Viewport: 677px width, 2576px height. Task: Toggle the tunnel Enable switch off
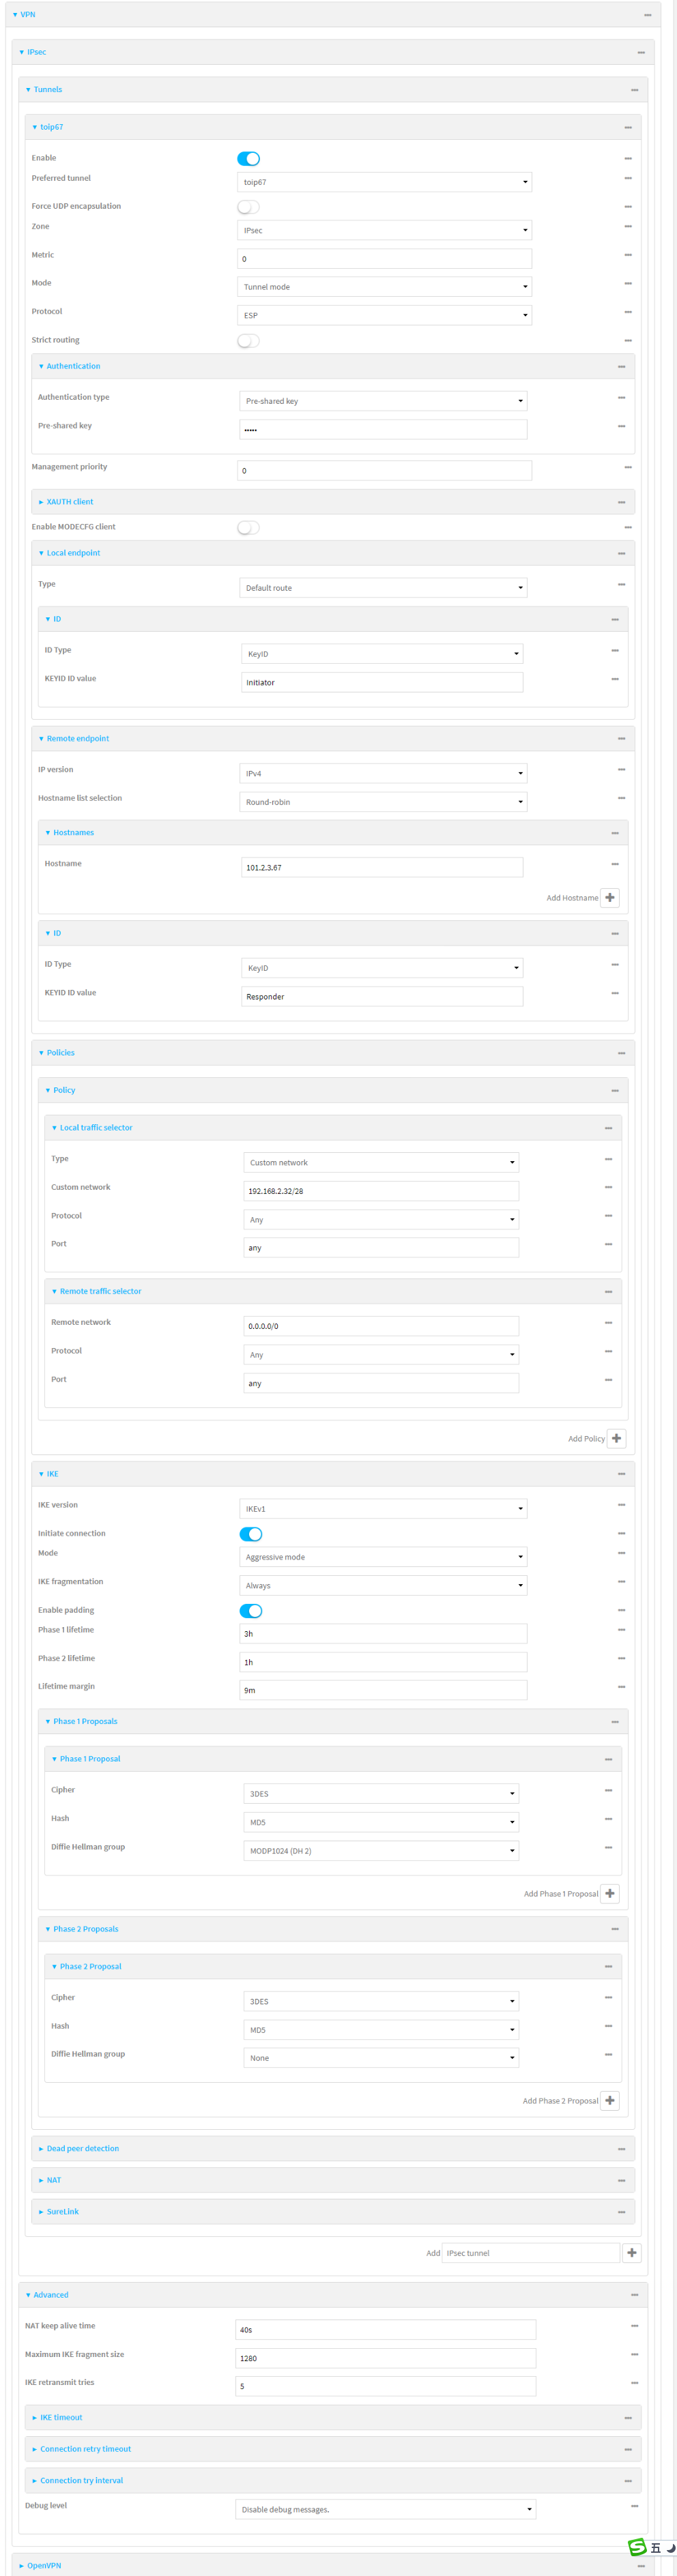click(248, 158)
